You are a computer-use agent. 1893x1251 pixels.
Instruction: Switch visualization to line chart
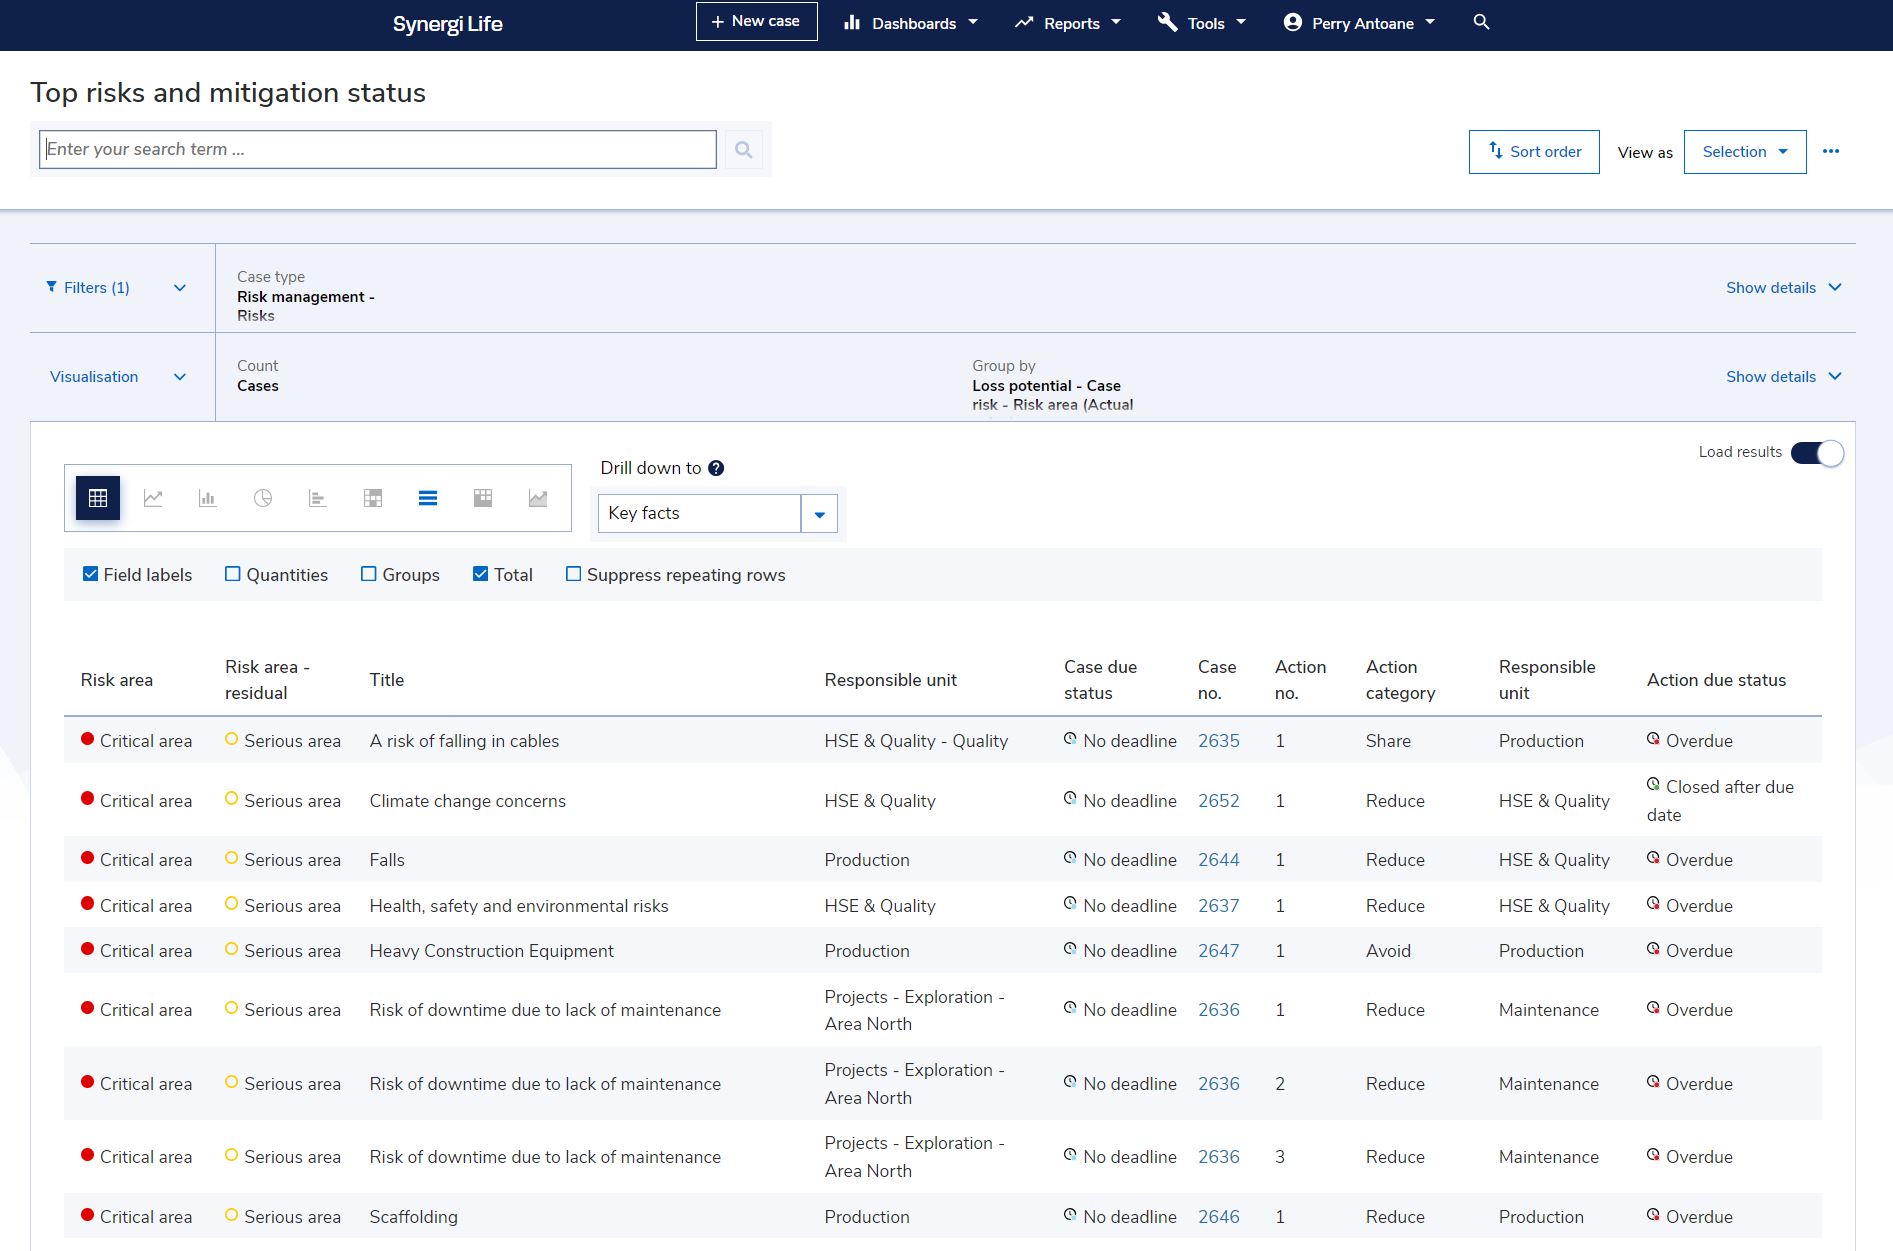[153, 498]
